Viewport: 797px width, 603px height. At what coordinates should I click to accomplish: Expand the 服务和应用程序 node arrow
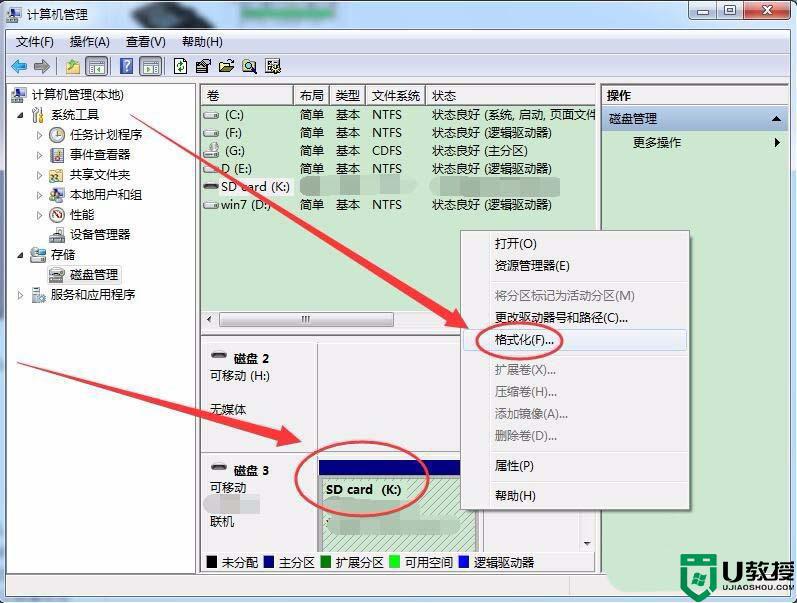pos(20,295)
